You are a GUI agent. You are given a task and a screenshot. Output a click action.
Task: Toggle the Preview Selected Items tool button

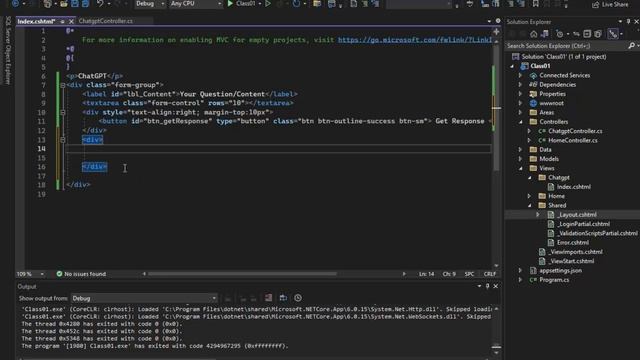tap(613, 34)
